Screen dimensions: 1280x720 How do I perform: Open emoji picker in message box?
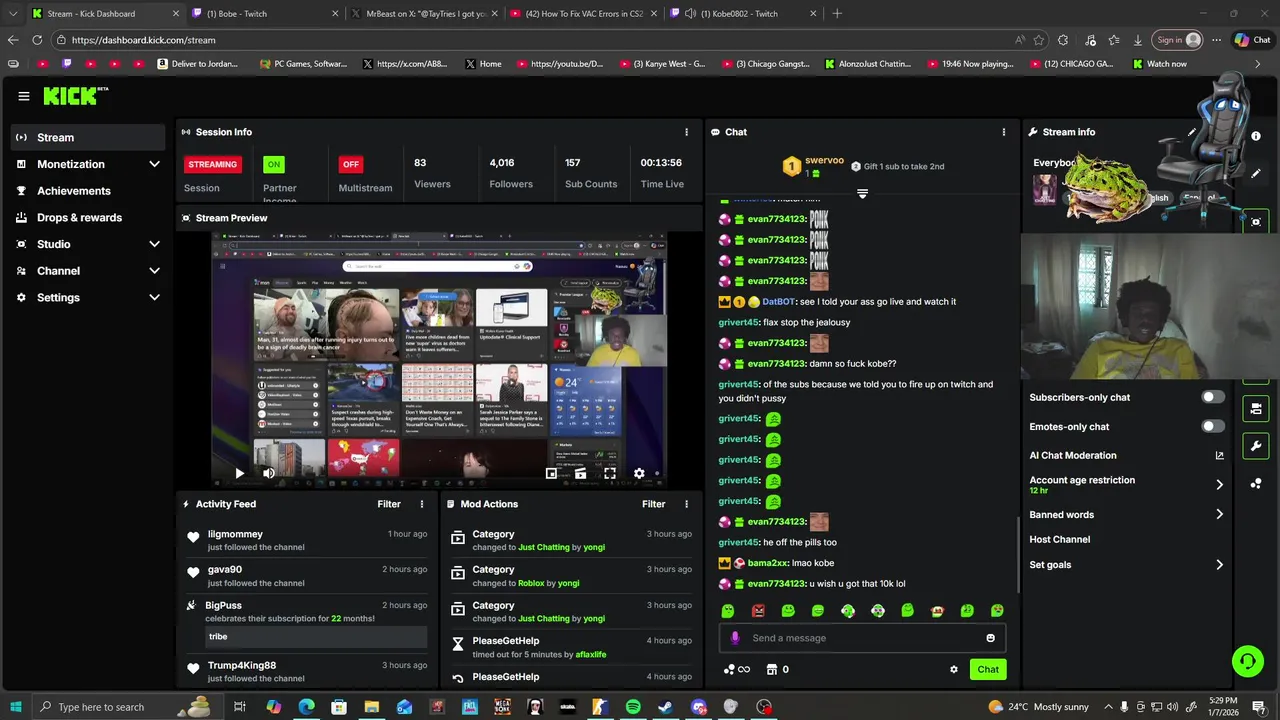pyautogui.click(x=990, y=638)
